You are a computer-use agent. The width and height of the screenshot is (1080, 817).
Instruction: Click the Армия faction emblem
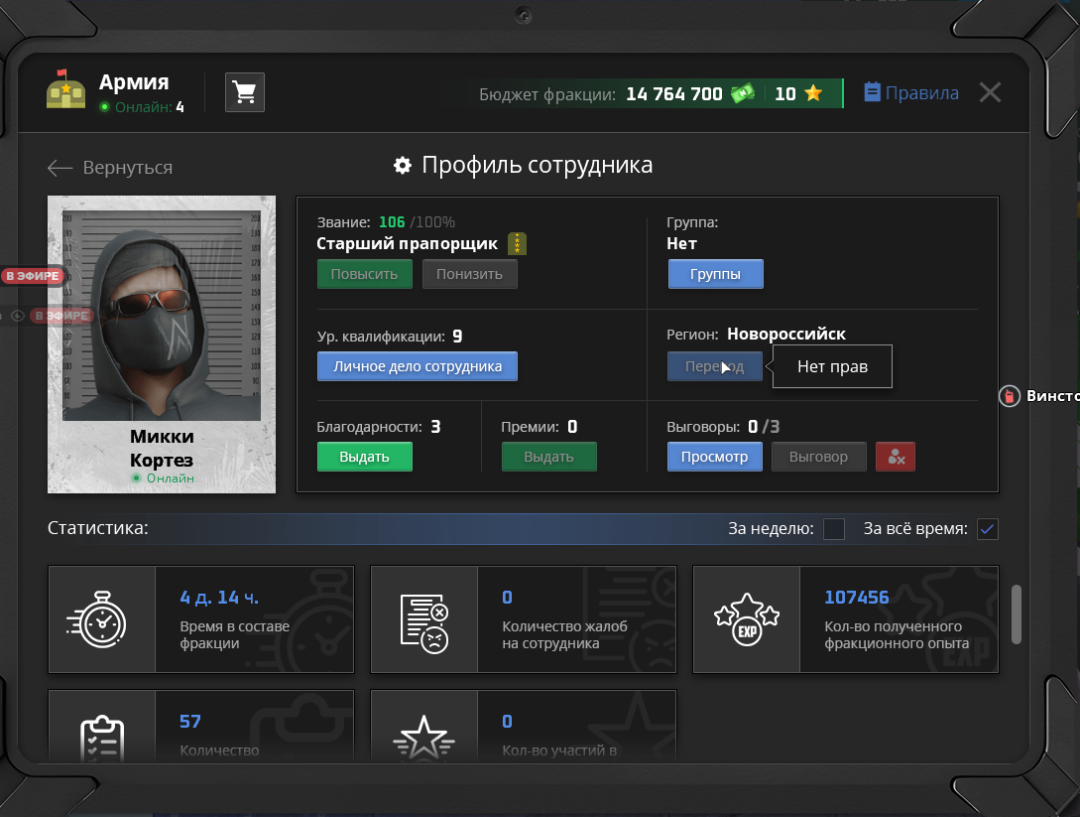(x=65, y=91)
